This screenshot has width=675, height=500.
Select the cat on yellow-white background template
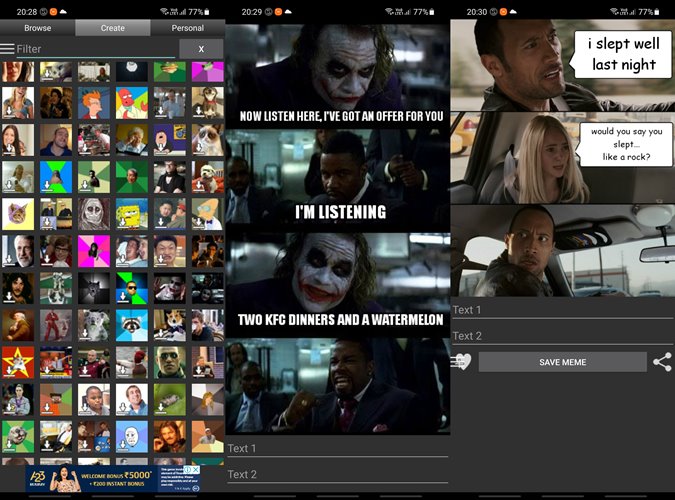click(18, 214)
